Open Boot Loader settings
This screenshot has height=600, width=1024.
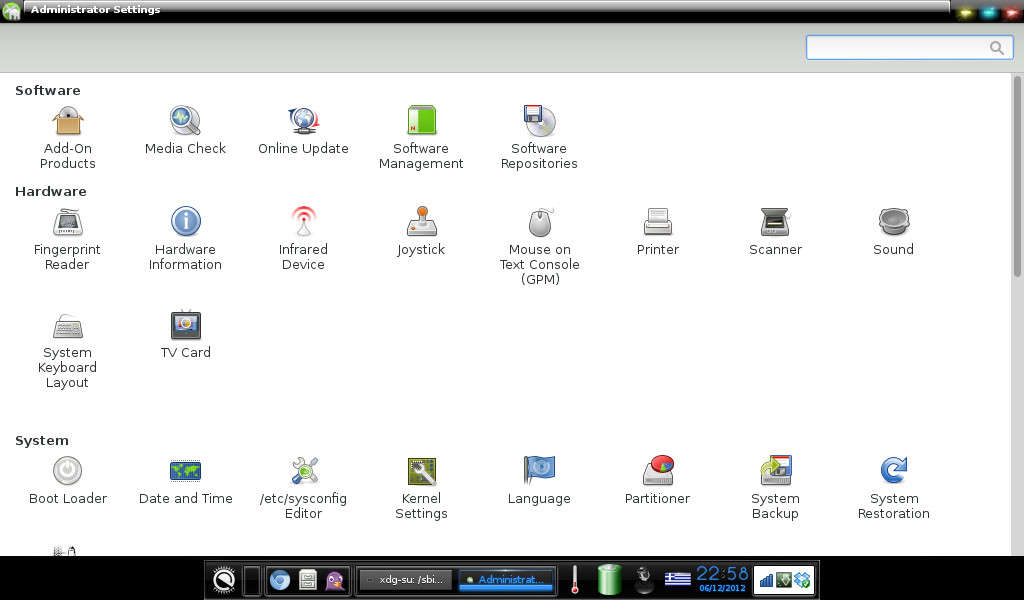pos(68,472)
